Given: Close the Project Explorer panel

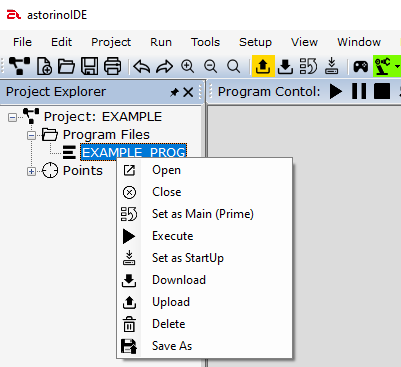Looking at the screenshot, I should pyautogui.click(x=188, y=92).
